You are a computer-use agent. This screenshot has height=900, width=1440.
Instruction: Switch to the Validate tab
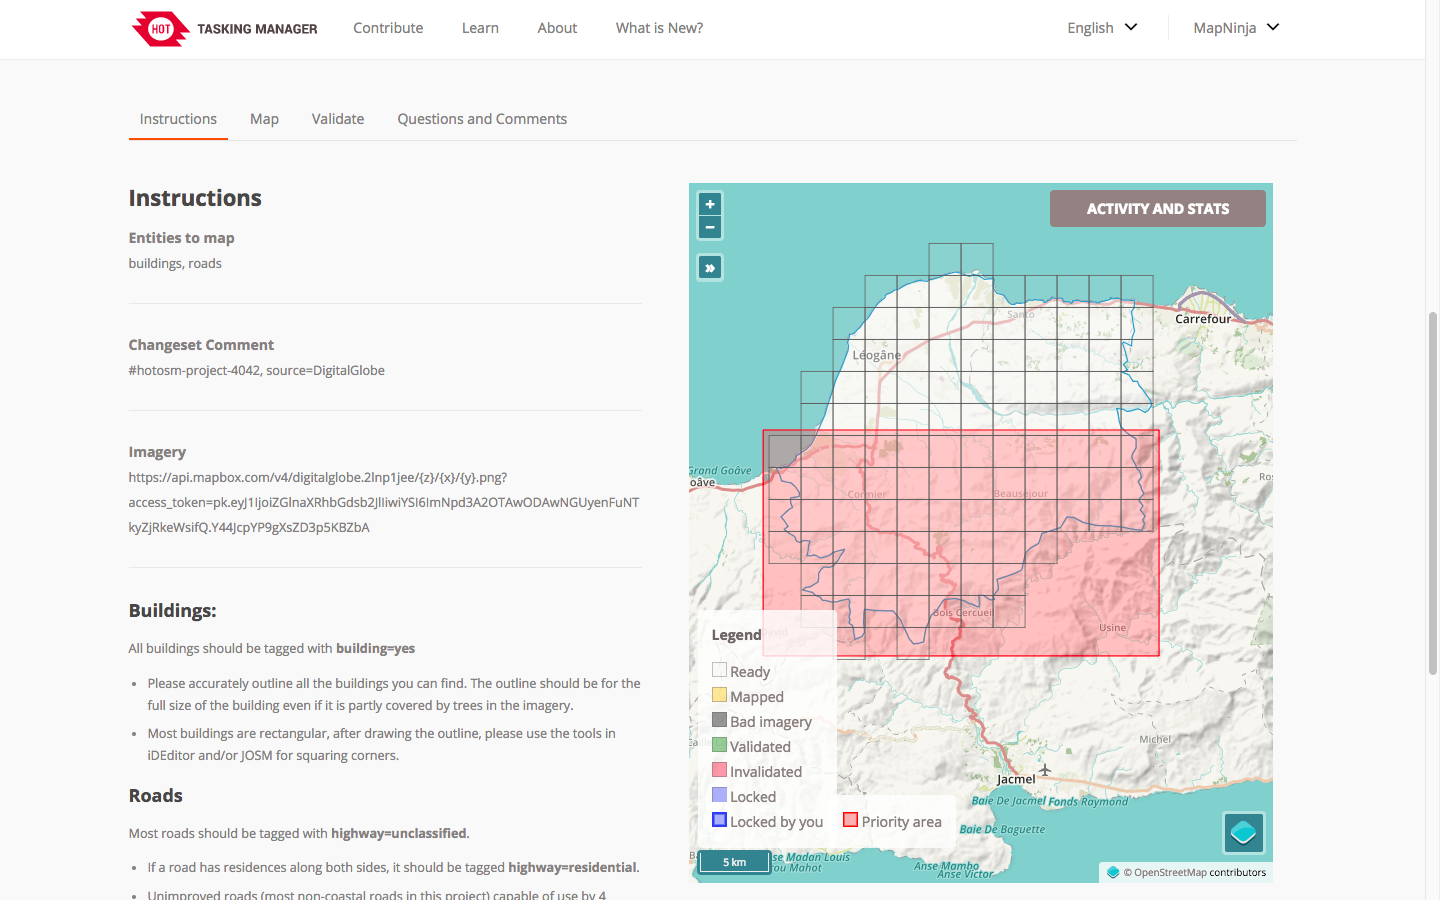tap(338, 119)
